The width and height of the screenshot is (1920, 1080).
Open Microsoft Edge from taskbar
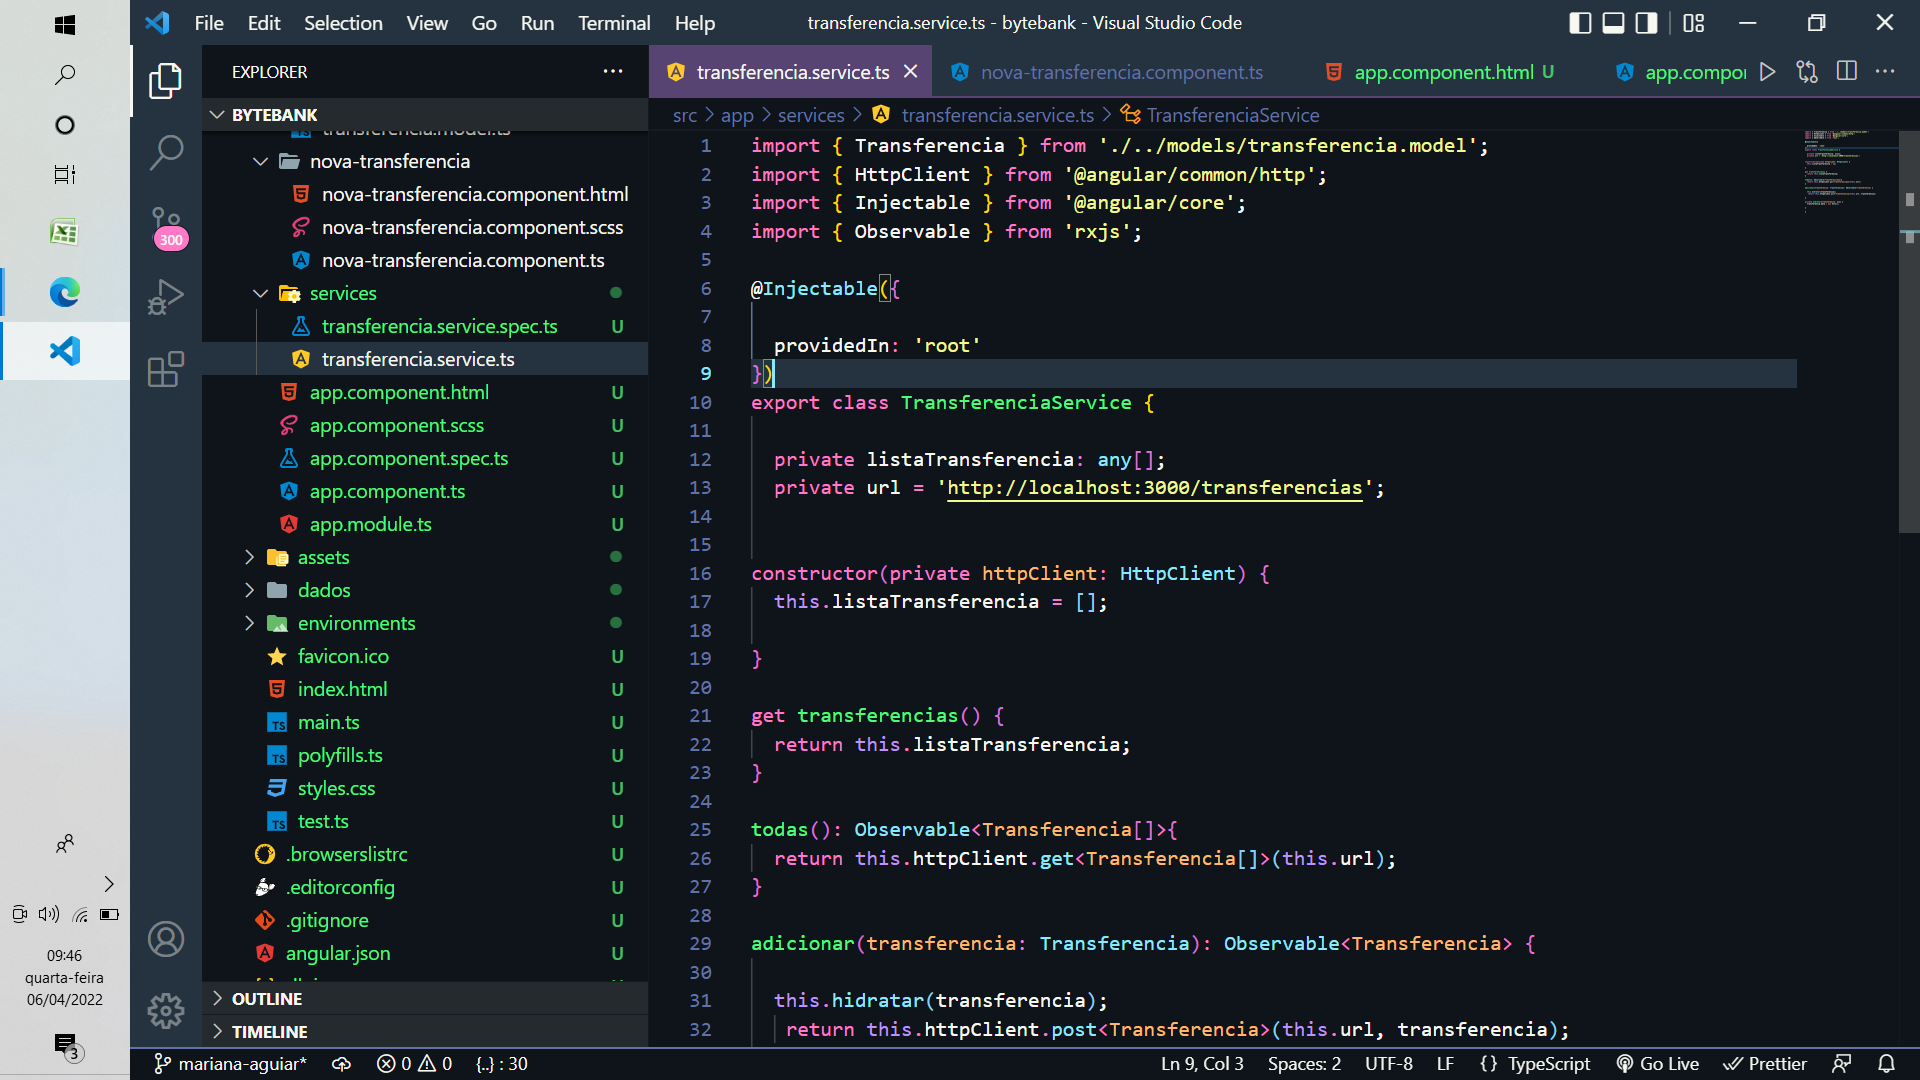point(65,292)
